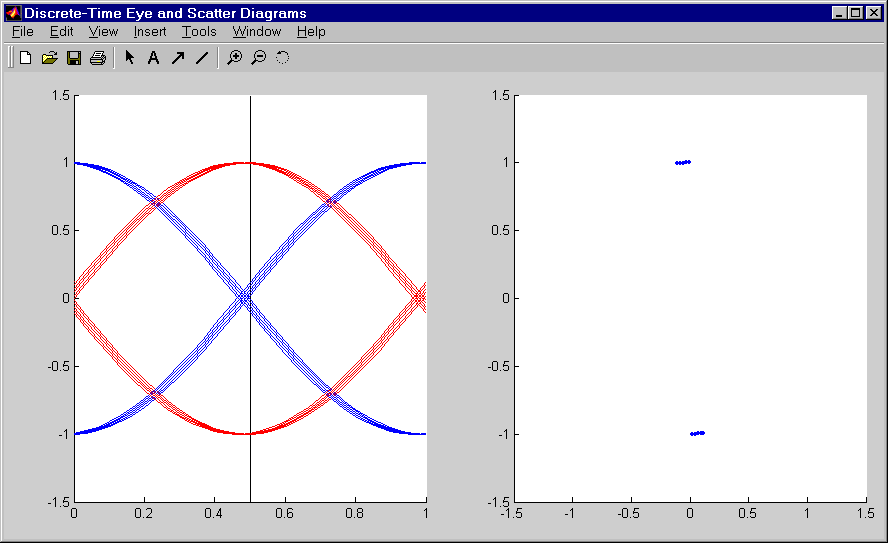Click the New Figure toolbar icon
The image size is (888, 543).
click(x=26, y=58)
